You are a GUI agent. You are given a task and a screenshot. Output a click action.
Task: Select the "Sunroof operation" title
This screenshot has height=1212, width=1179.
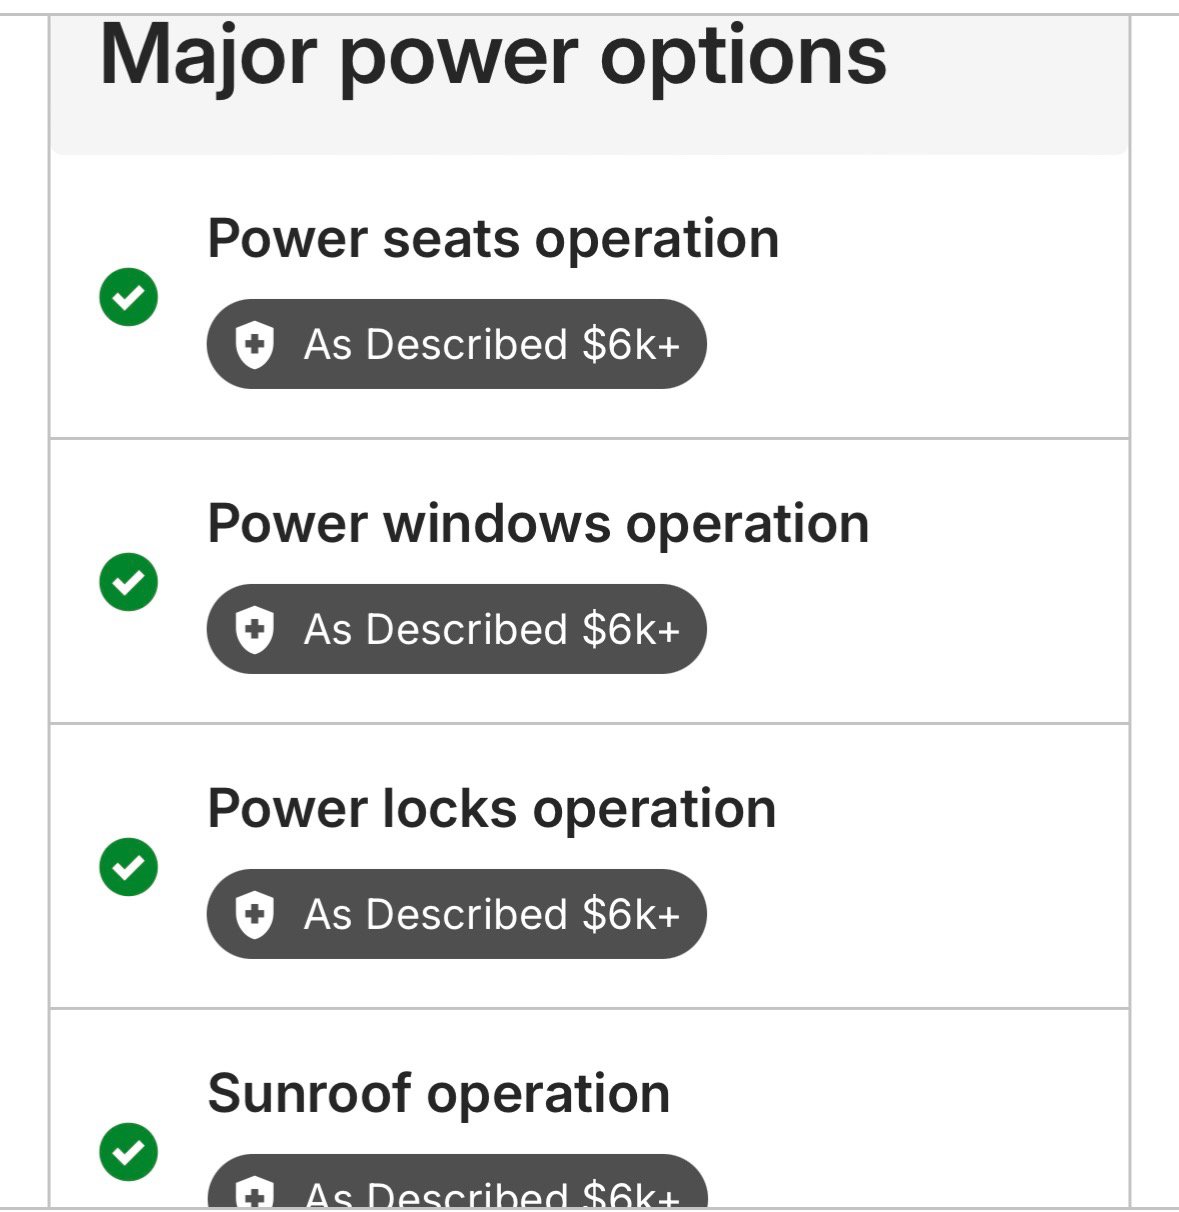point(438,1093)
